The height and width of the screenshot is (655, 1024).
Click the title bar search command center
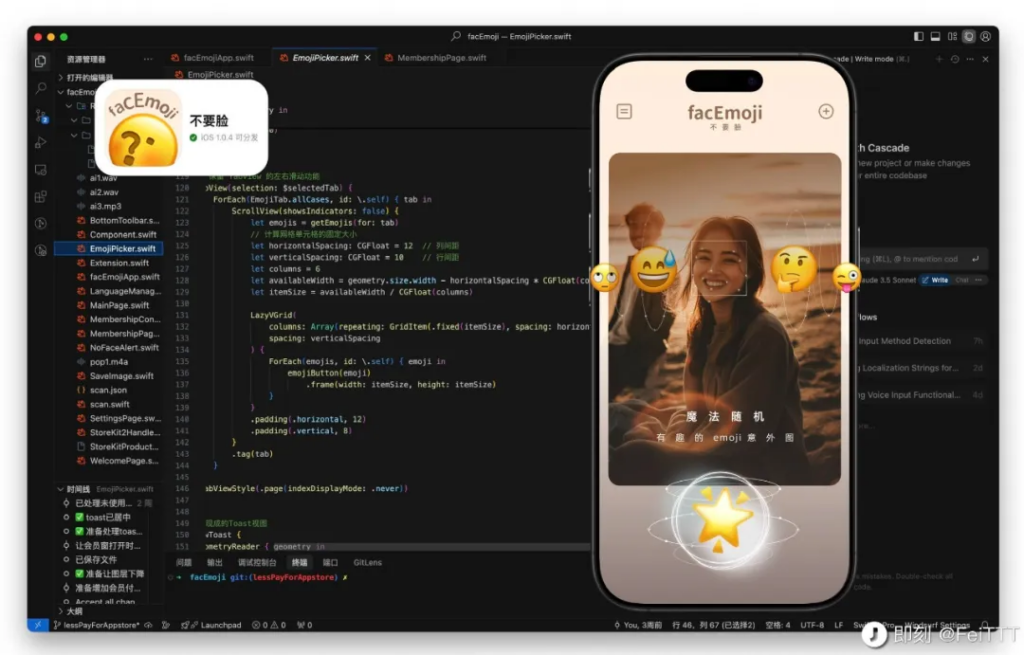tap(511, 37)
